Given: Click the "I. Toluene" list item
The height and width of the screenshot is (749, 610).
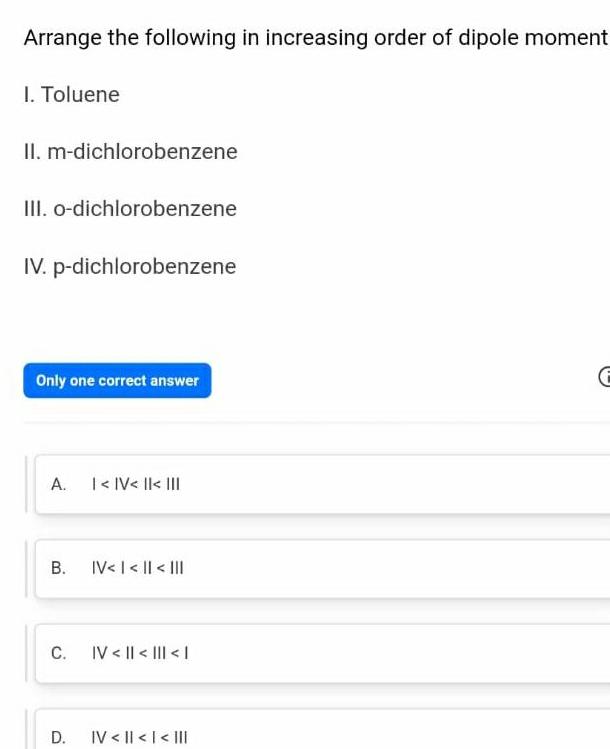Looking at the screenshot, I should pyautogui.click(x=71, y=95).
